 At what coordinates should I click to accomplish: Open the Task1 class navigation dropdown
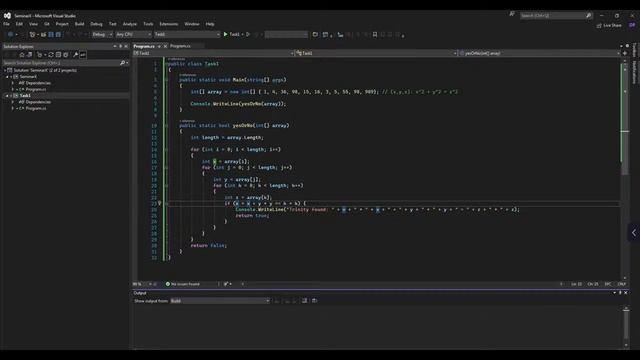[x=376, y=53]
